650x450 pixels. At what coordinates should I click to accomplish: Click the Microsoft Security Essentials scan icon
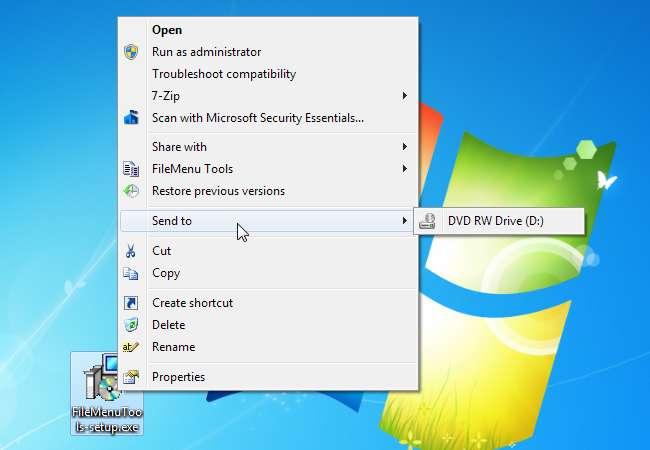pos(131,118)
